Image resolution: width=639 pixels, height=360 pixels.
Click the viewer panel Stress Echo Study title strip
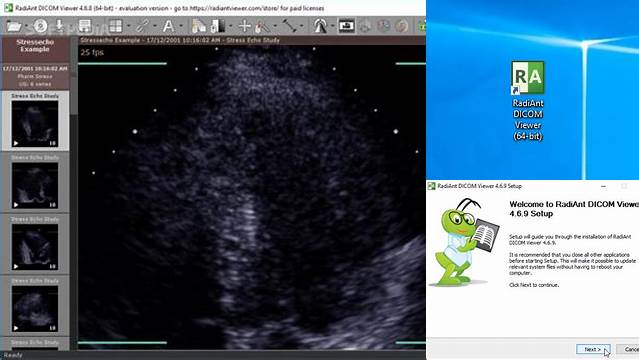[252, 40]
